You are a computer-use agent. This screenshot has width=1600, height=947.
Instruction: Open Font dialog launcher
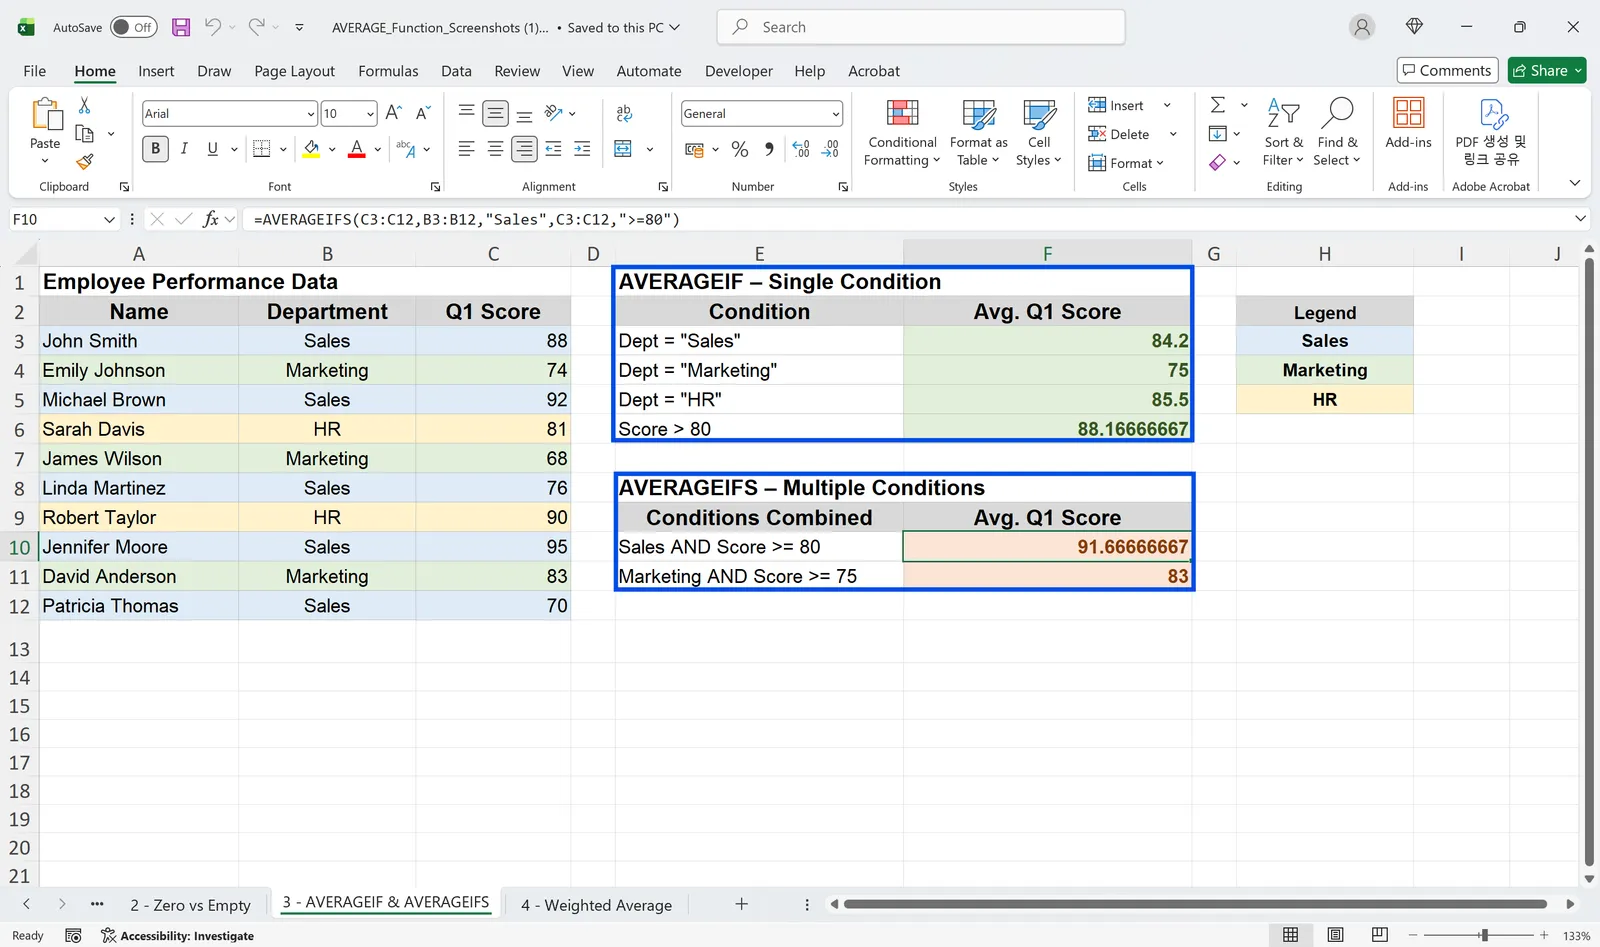coord(435,187)
